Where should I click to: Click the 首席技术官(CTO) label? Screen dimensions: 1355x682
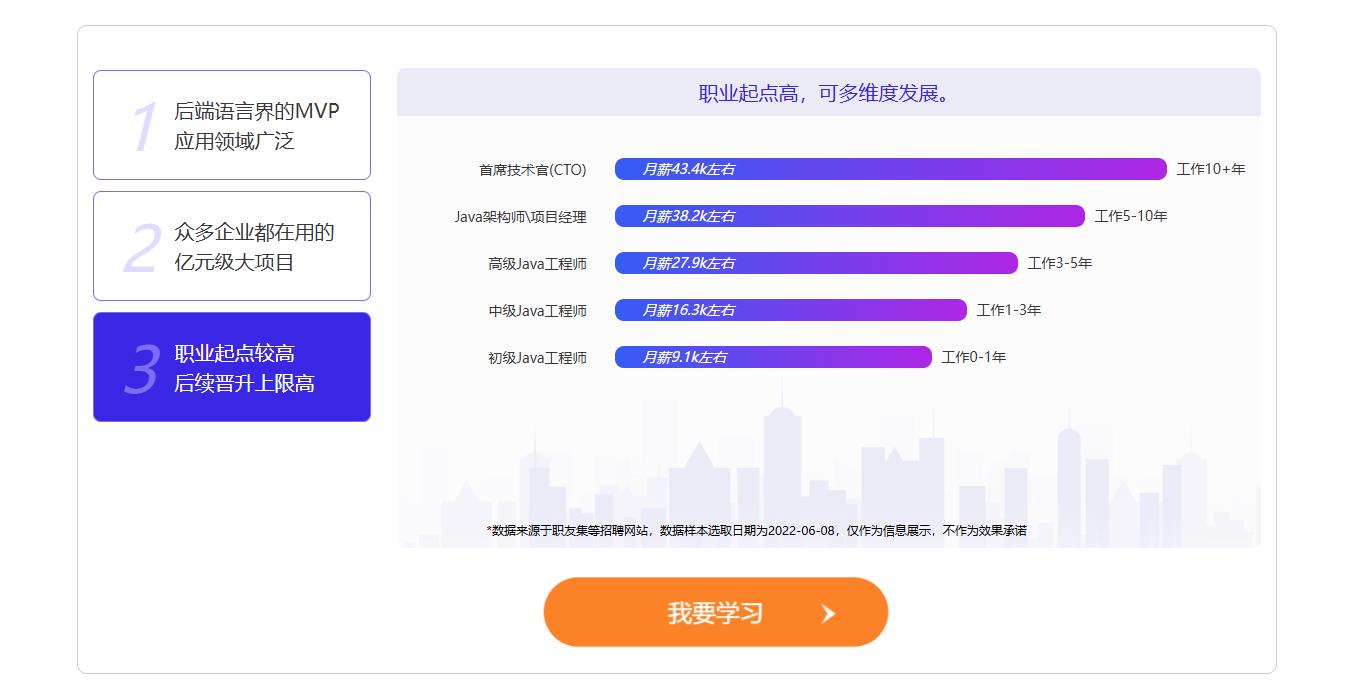(532, 170)
